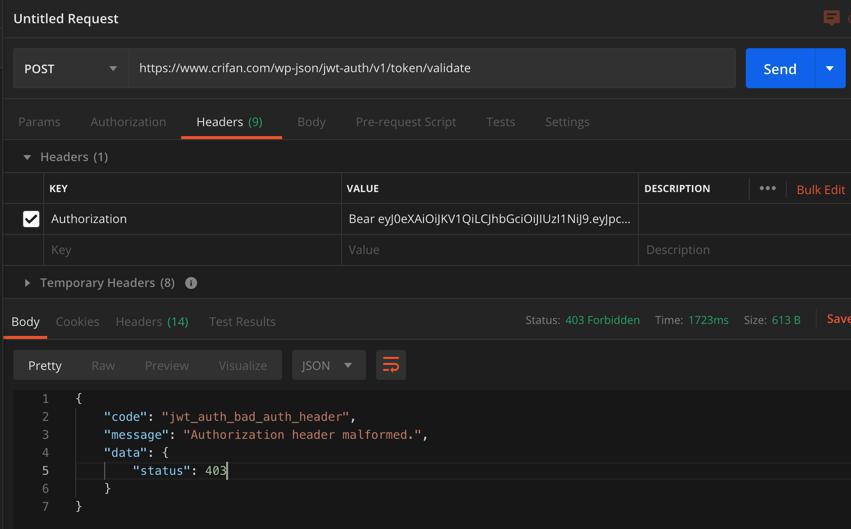Image resolution: width=851 pixels, height=529 pixels.
Task: Collapse the Headers (1) section
Action: pos(27,157)
